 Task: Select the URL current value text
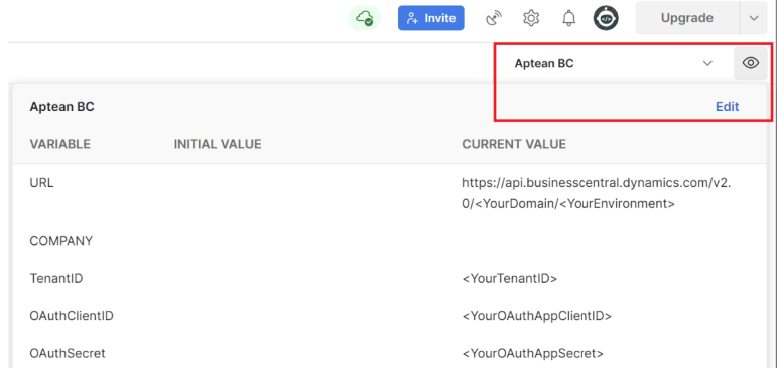click(597, 193)
